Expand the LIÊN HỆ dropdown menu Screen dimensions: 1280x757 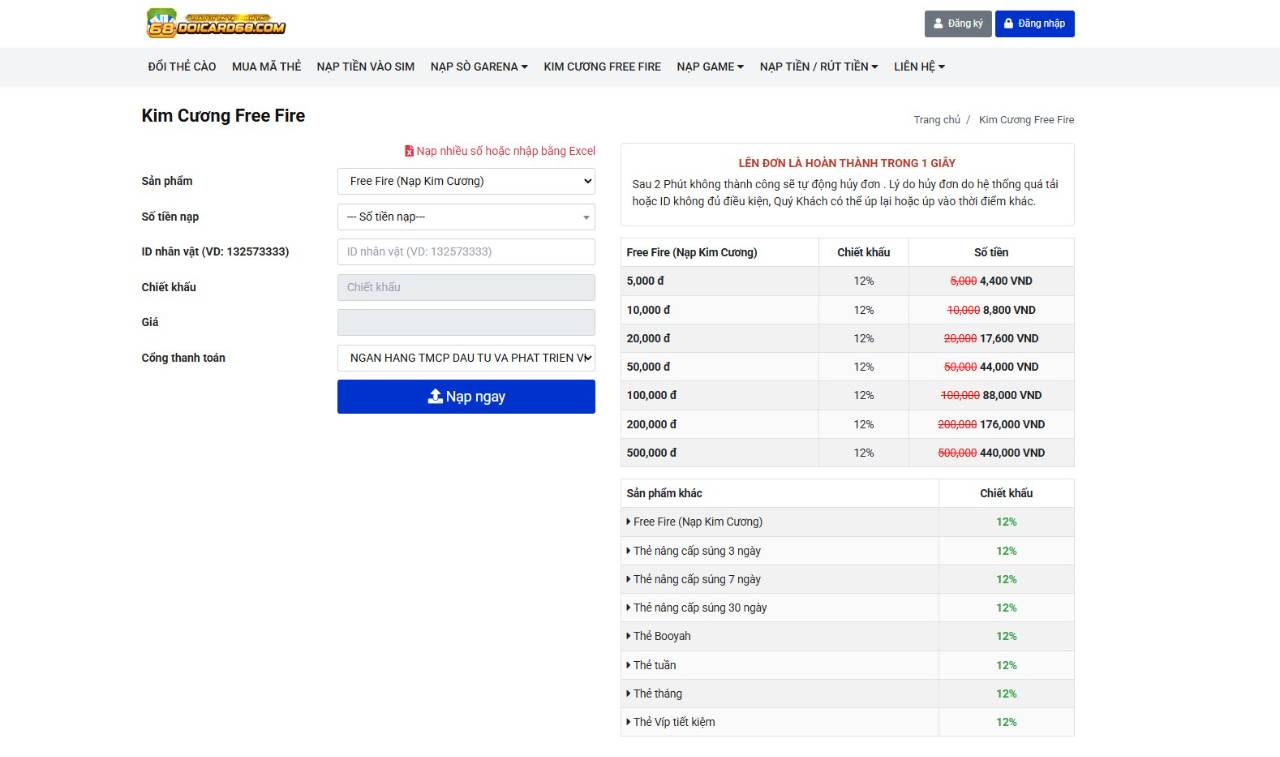[x=919, y=67]
